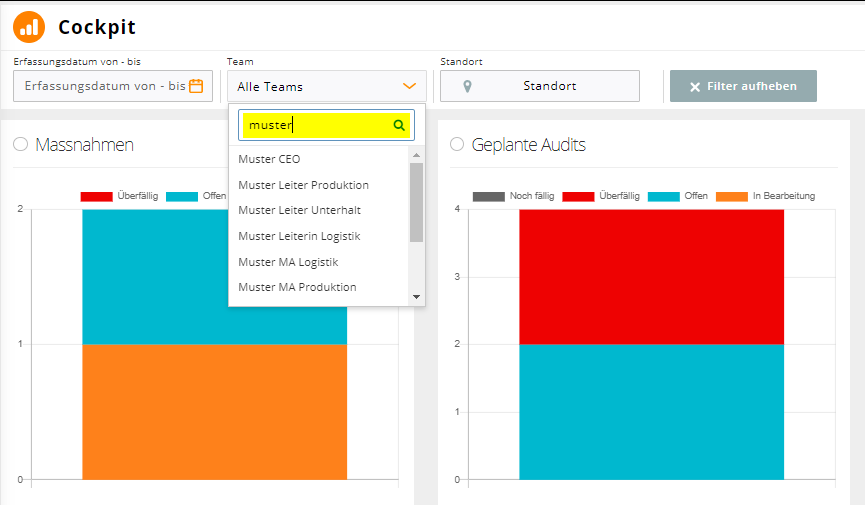Click the Filter aufheben button

pyautogui.click(x=743, y=86)
